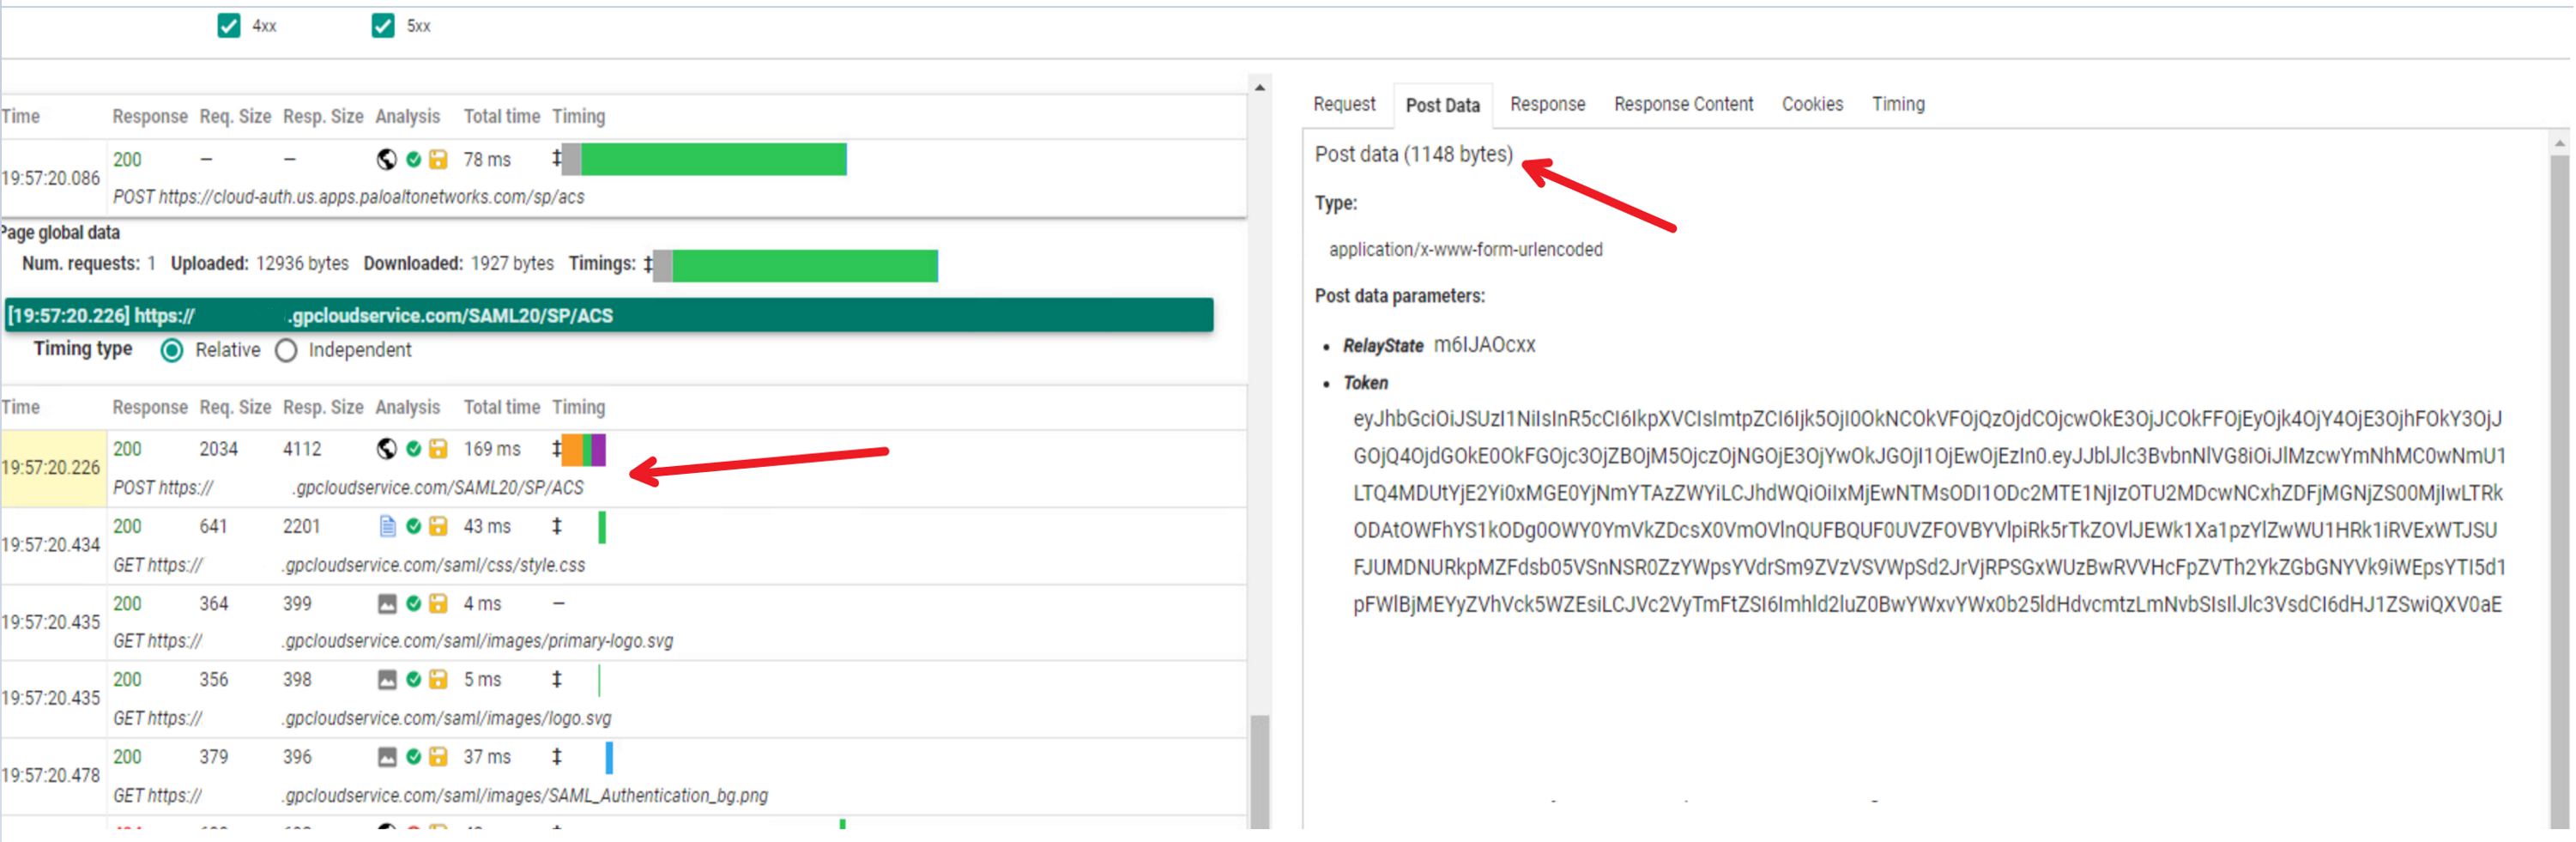Collapse the gpcloudservice SAML20/SP/ACS page header
The width and height of the screenshot is (2576, 842).
click(x=608, y=316)
